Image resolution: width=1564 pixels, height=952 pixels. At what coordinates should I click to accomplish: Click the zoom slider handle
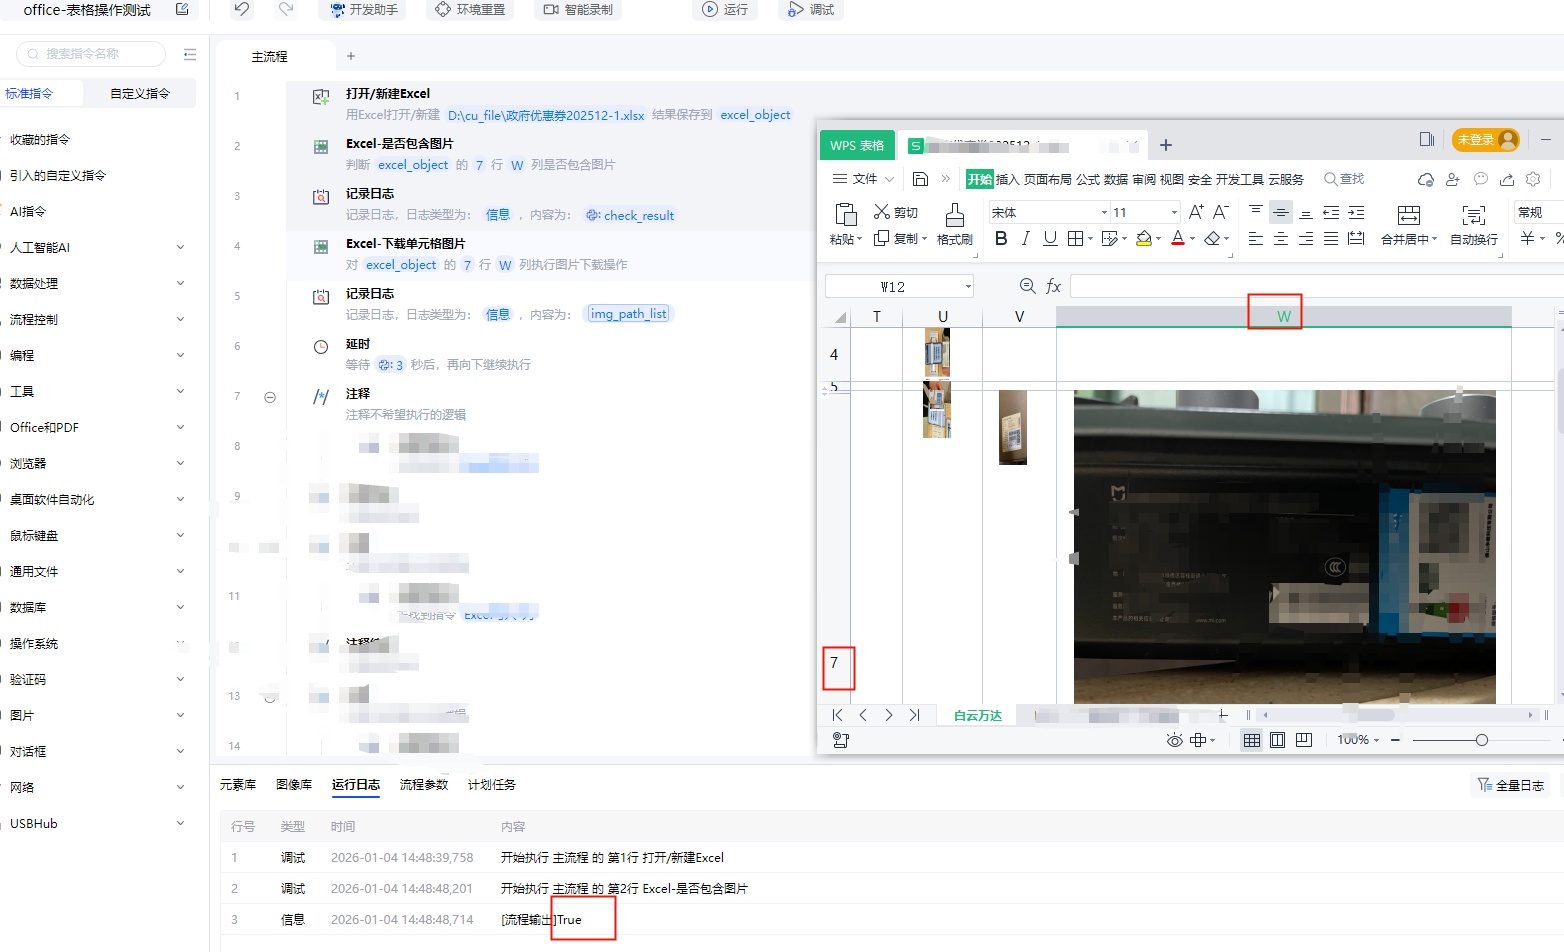(1481, 740)
